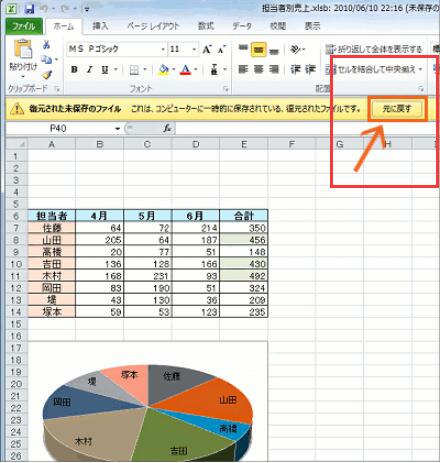
Task: Click the Borders icon
Action: coord(134,70)
